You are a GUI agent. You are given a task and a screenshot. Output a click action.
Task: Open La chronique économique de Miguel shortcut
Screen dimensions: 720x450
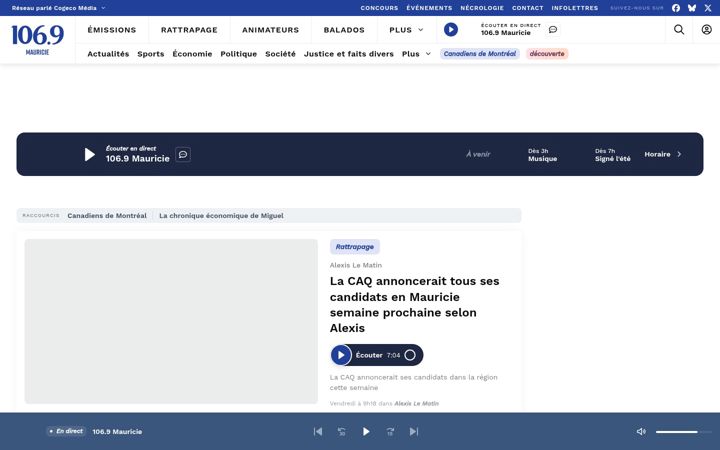221,215
